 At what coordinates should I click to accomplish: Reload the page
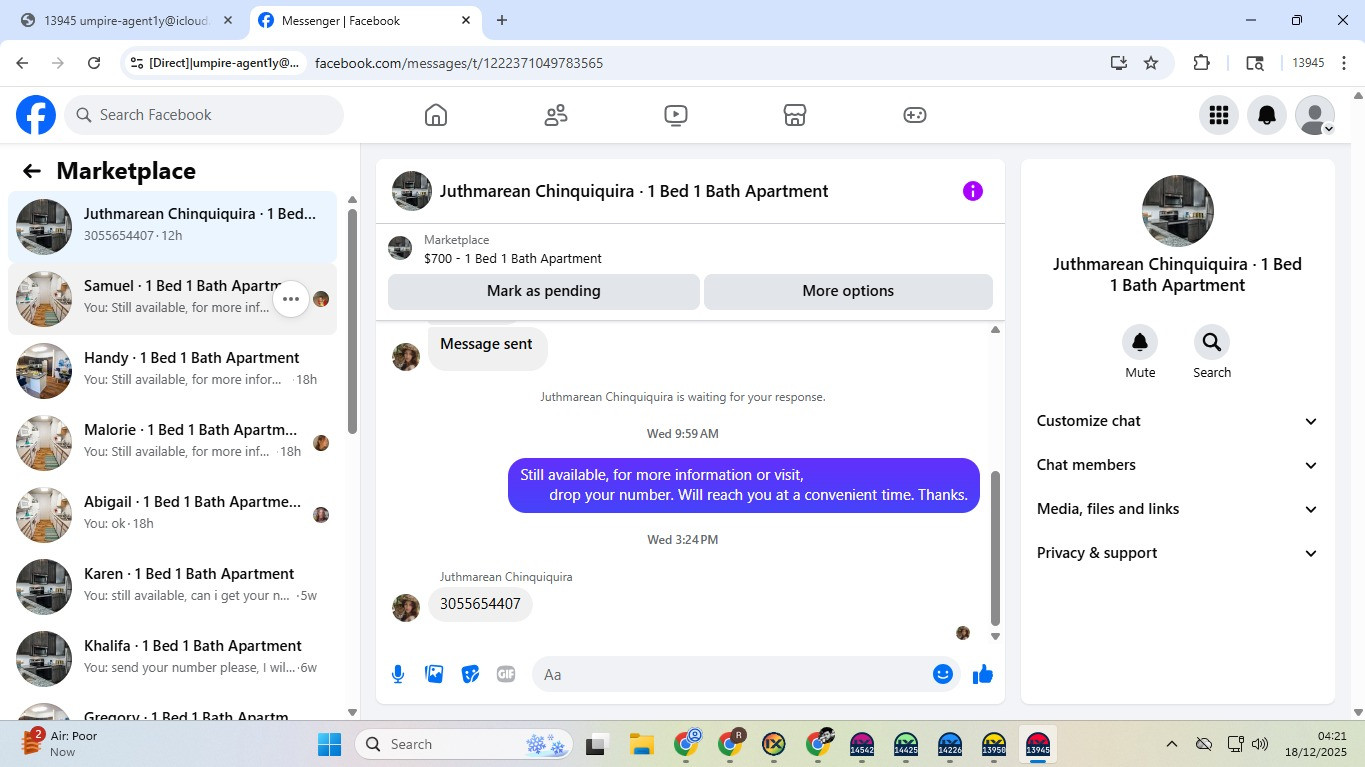(94, 63)
